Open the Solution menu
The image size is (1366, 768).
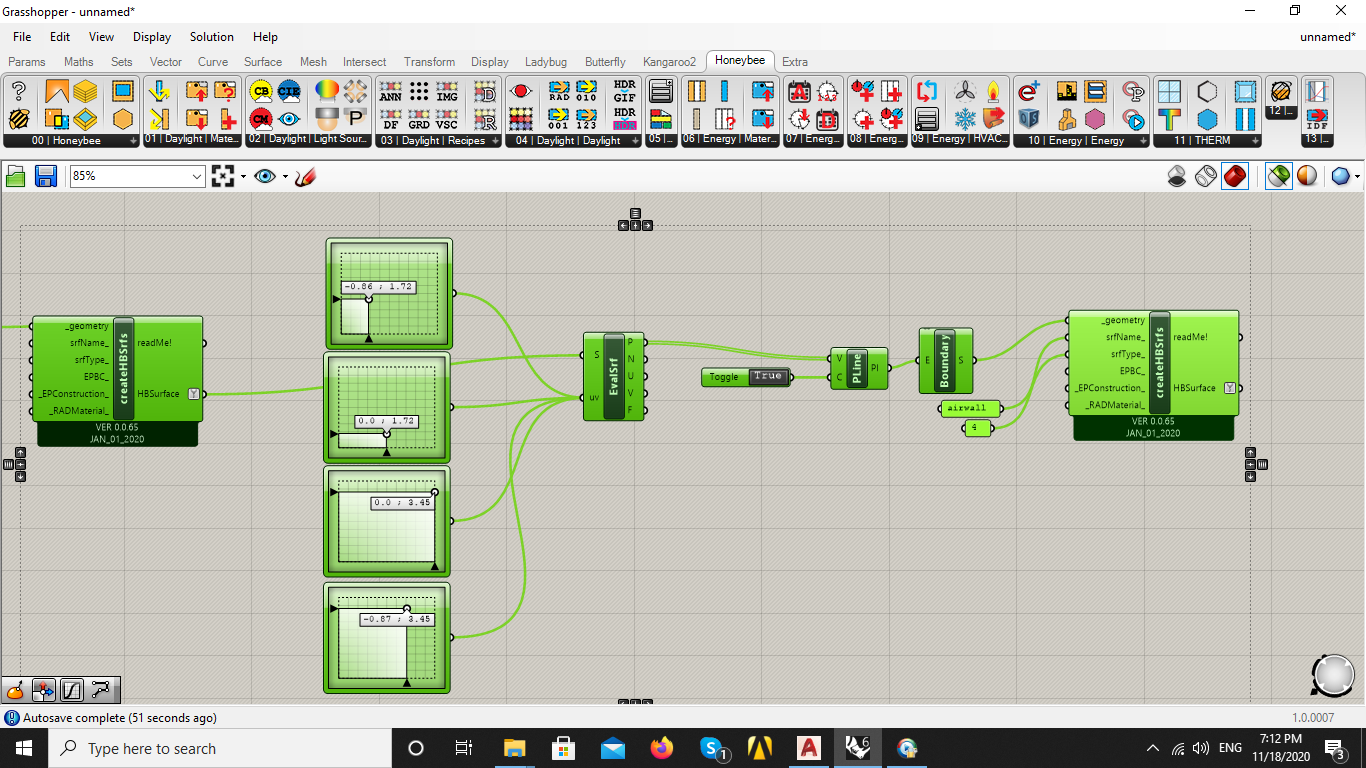(x=212, y=37)
